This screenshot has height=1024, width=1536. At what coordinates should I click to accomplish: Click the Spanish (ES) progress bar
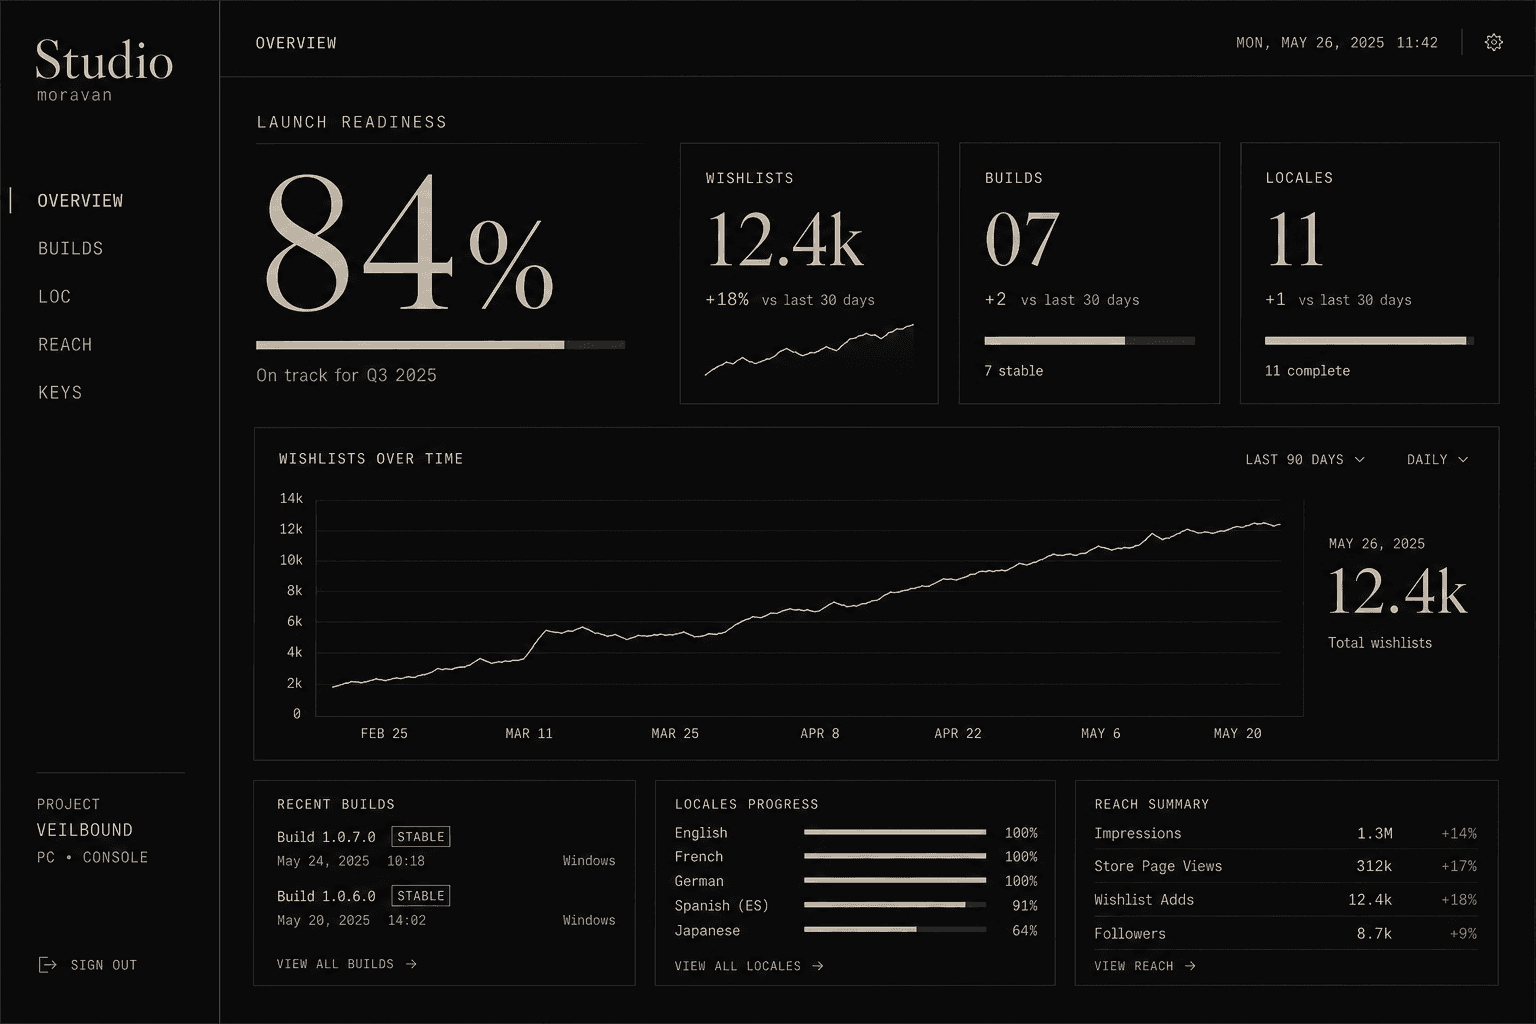point(895,905)
